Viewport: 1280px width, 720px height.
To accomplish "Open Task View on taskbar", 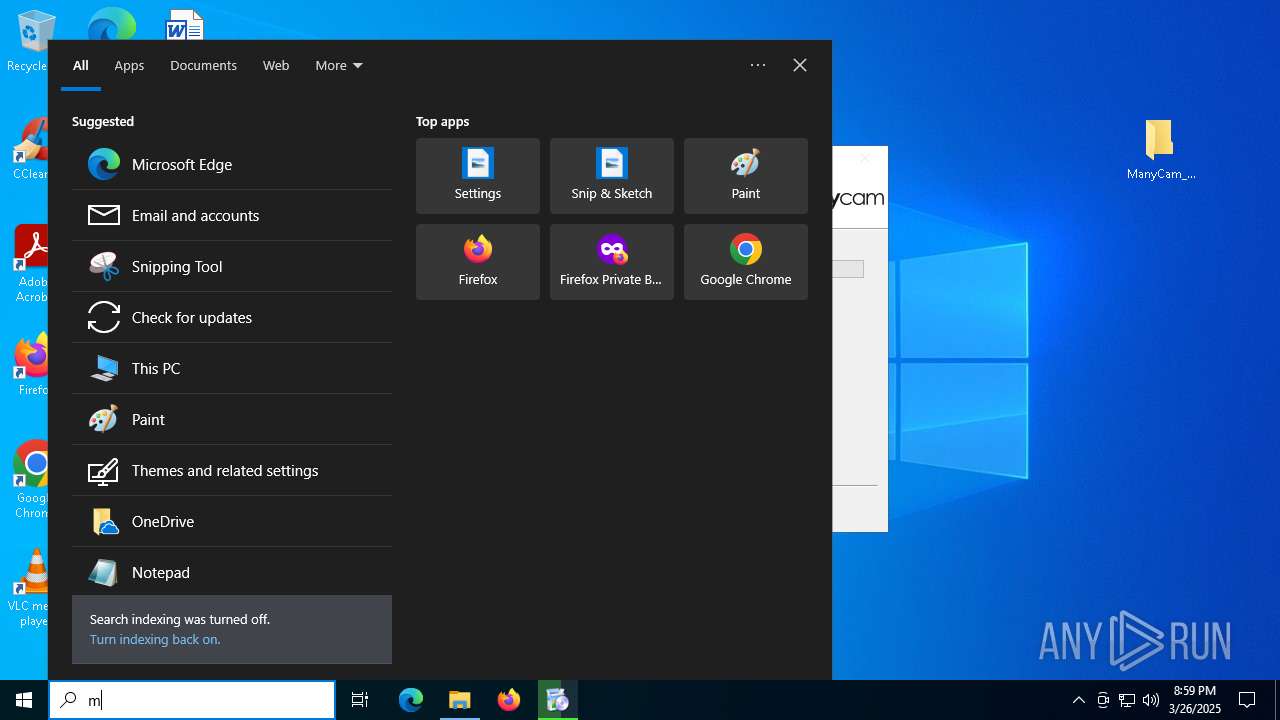I will [x=360, y=700].
